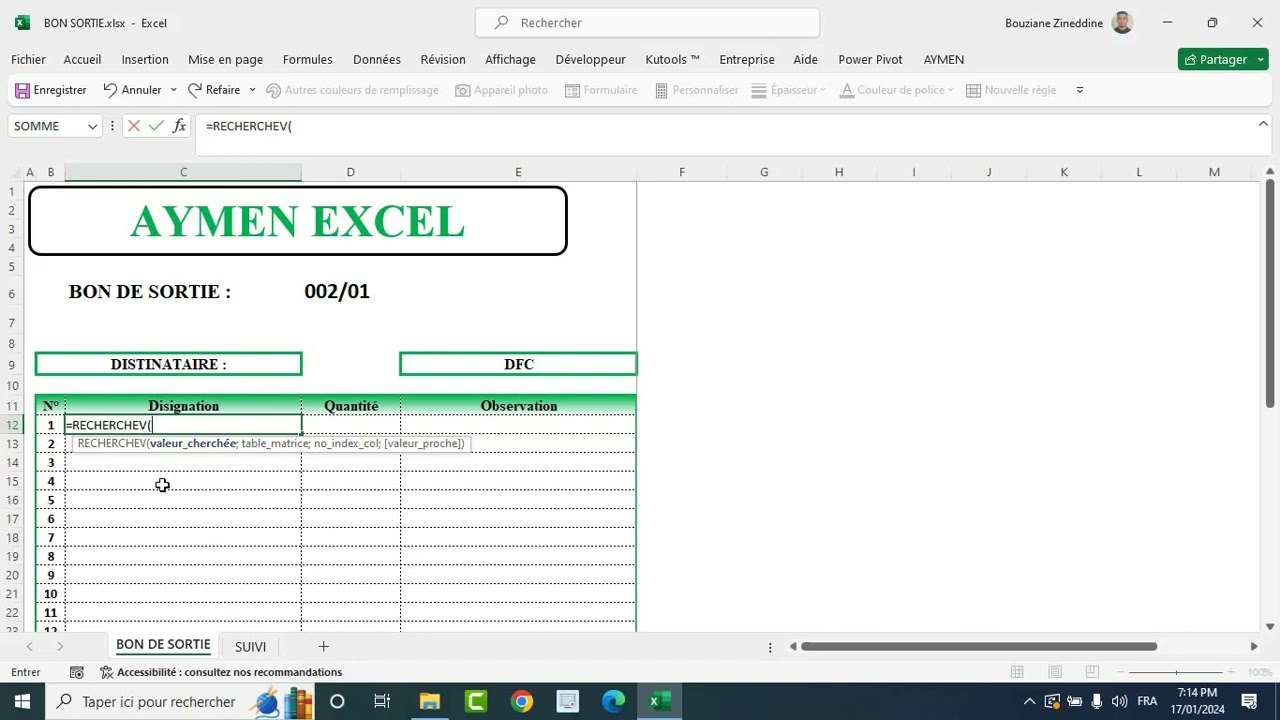Screen dimensions: 1280x720
Task: Open the Formules ribbon tab
Action: click(x=308, y=60)
